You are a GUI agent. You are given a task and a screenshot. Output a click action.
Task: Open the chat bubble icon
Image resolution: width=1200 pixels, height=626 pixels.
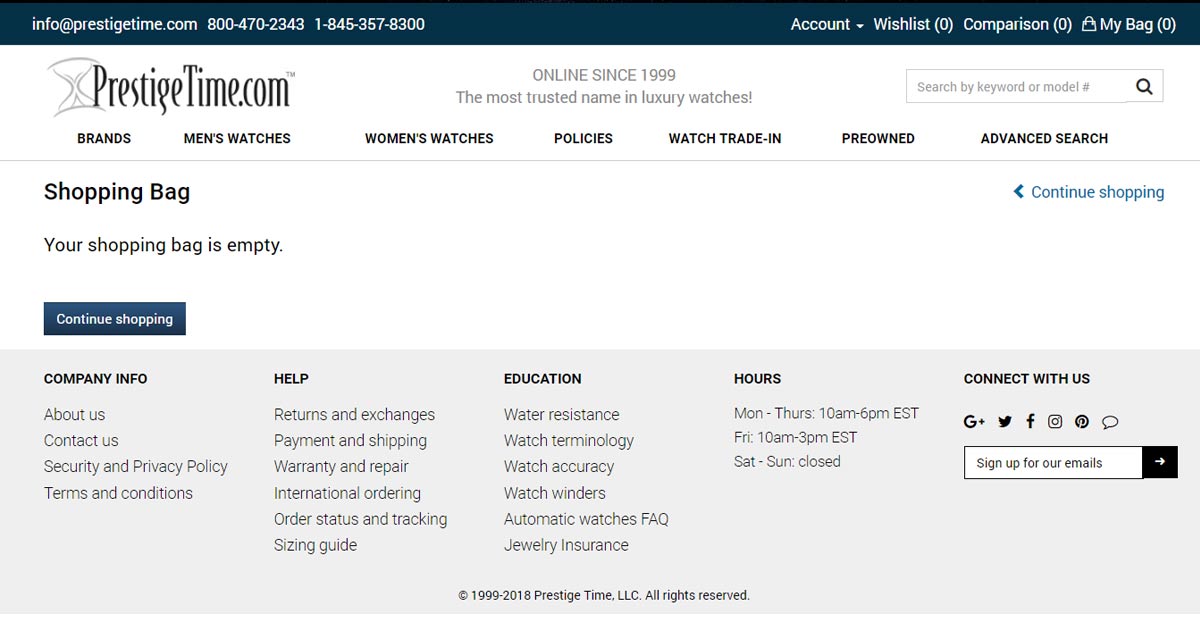1110,422
